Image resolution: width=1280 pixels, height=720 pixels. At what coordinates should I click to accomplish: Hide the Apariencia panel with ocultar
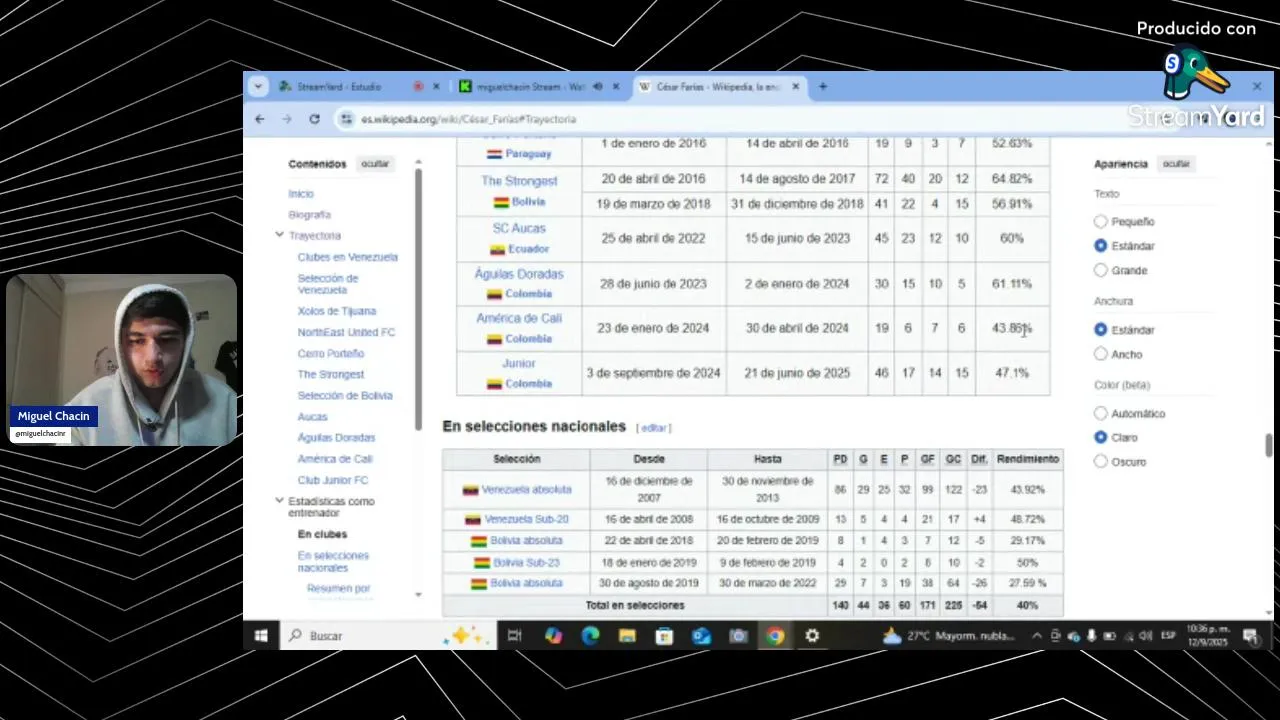[x=1176, y=163]
